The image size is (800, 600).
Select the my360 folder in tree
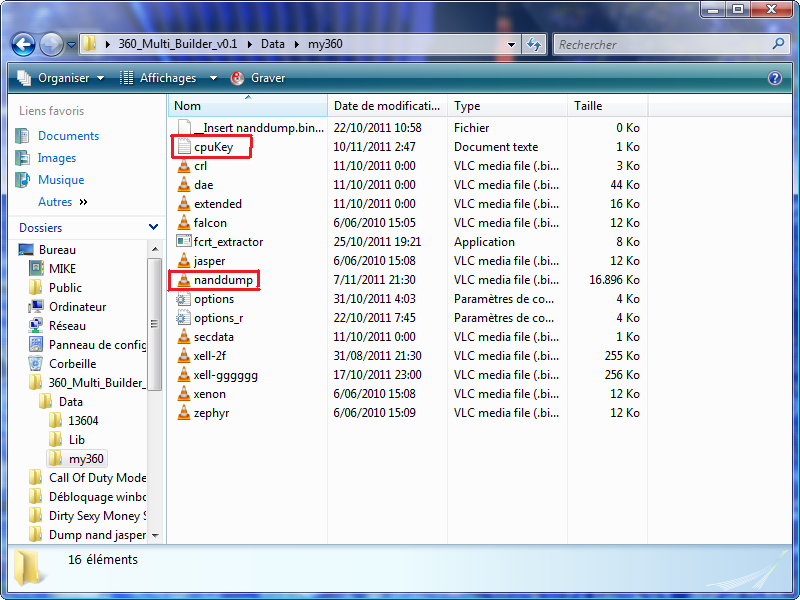click(86, 459)
